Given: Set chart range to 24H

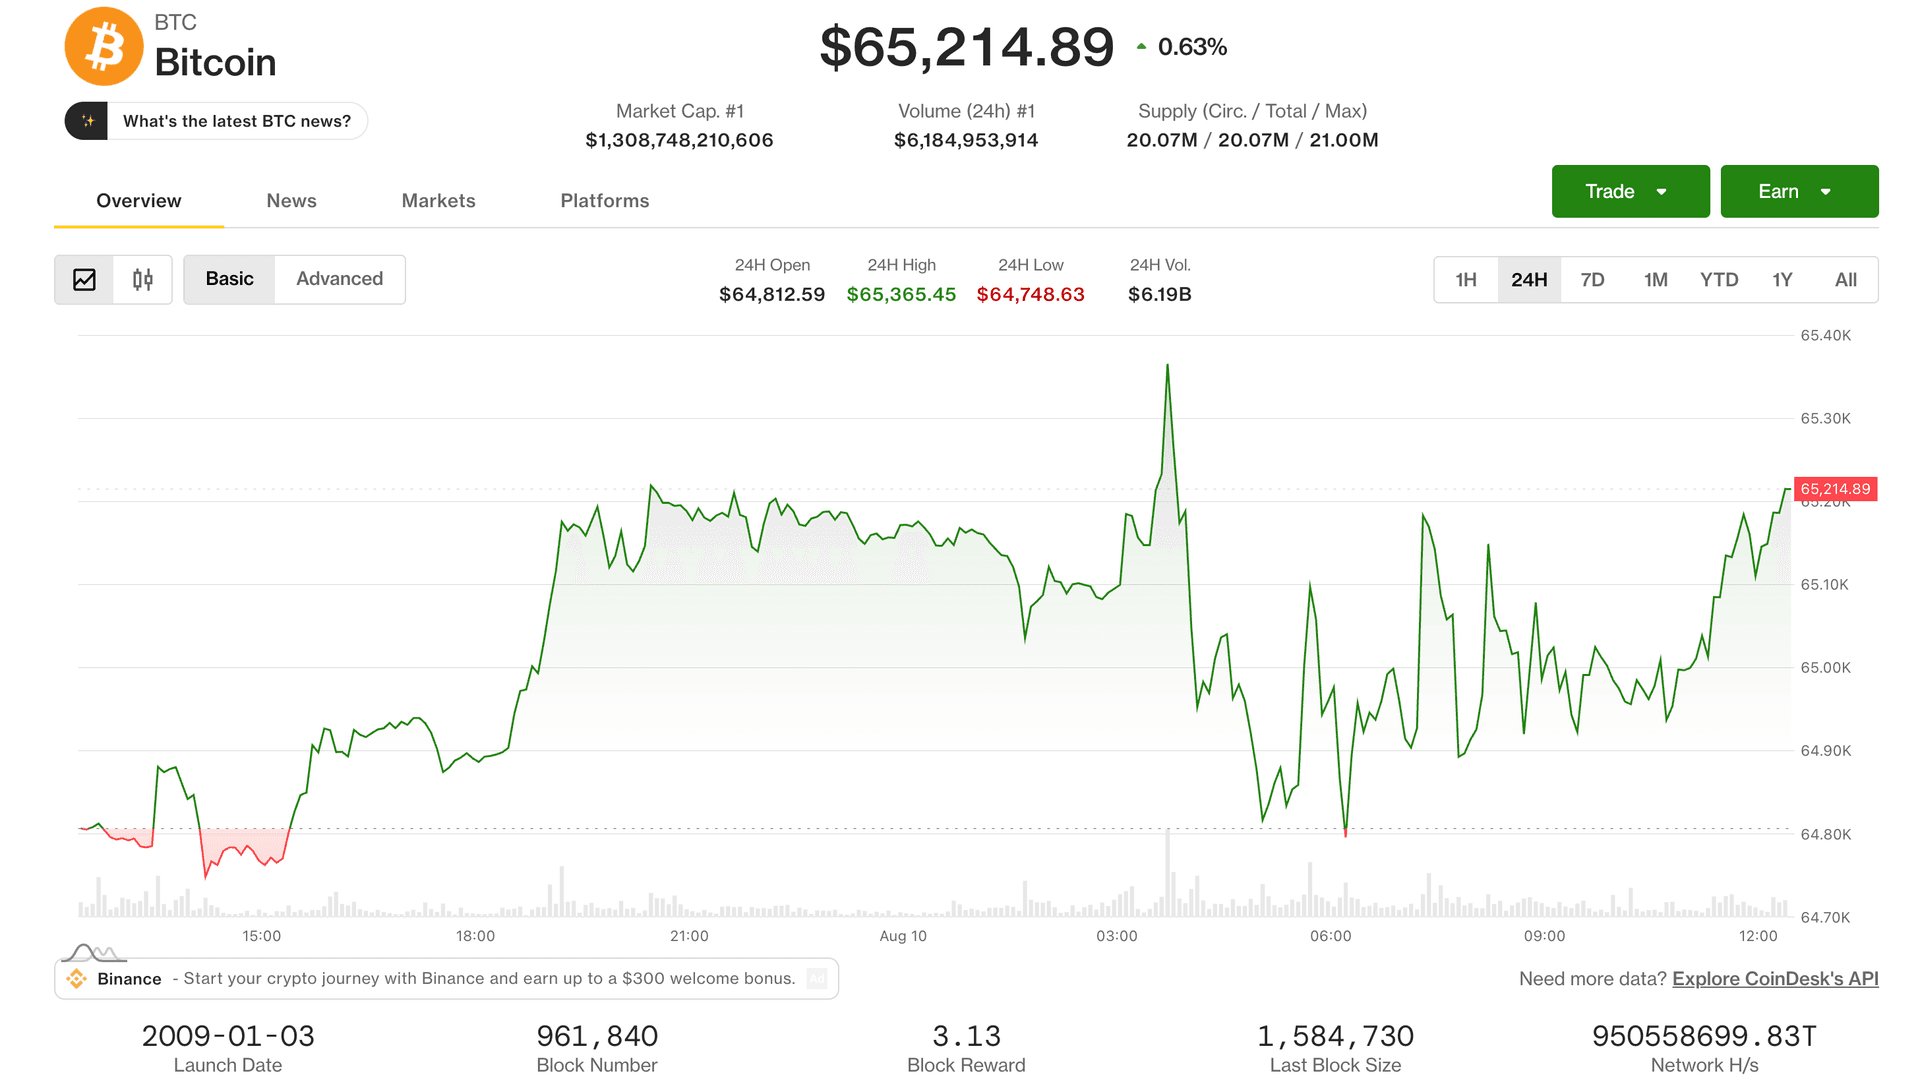Looking at the screenshot, I should (x=1529, y=280).
